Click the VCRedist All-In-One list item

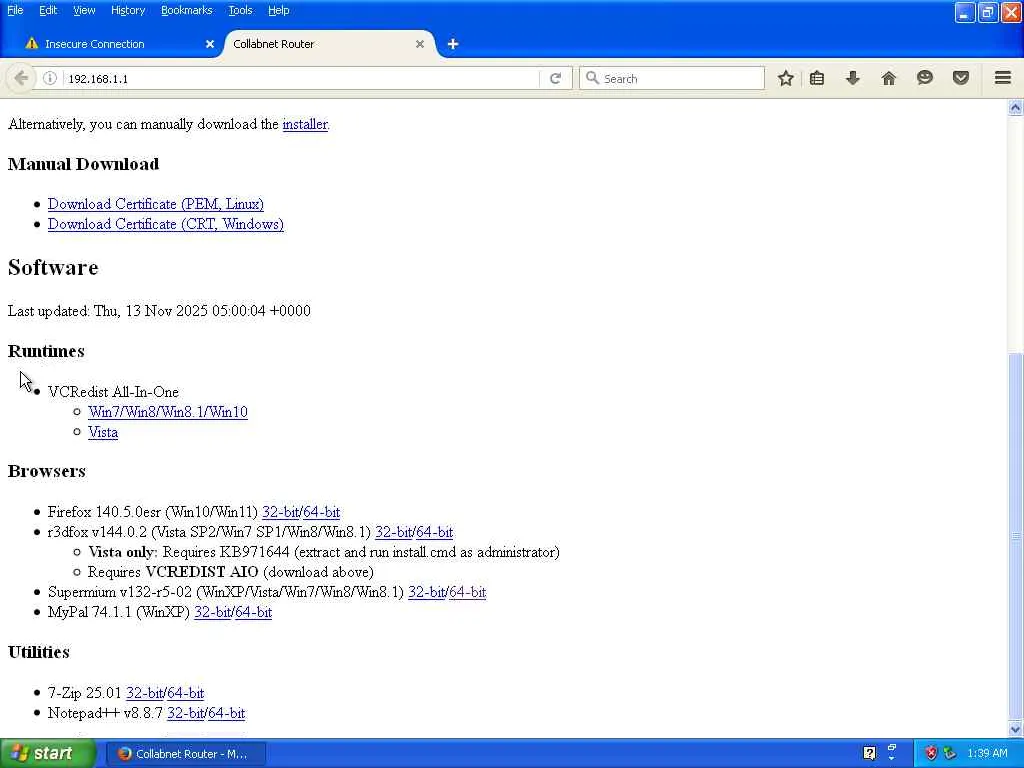point(113,392)
